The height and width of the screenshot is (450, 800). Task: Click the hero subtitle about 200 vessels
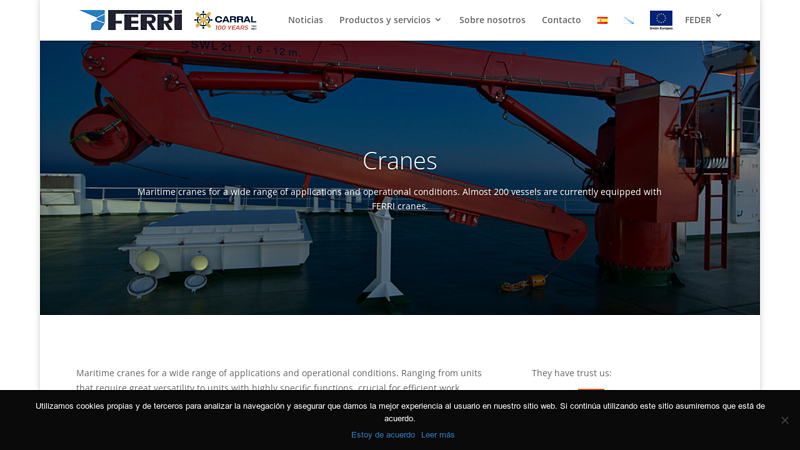[x=399, y=199]
